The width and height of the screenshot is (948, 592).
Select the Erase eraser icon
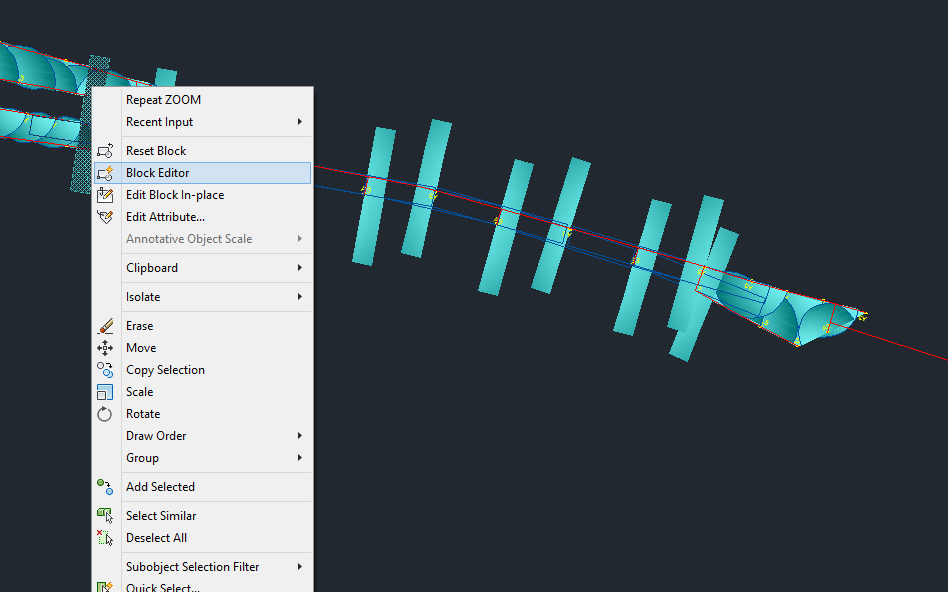[x=105, y=326]
